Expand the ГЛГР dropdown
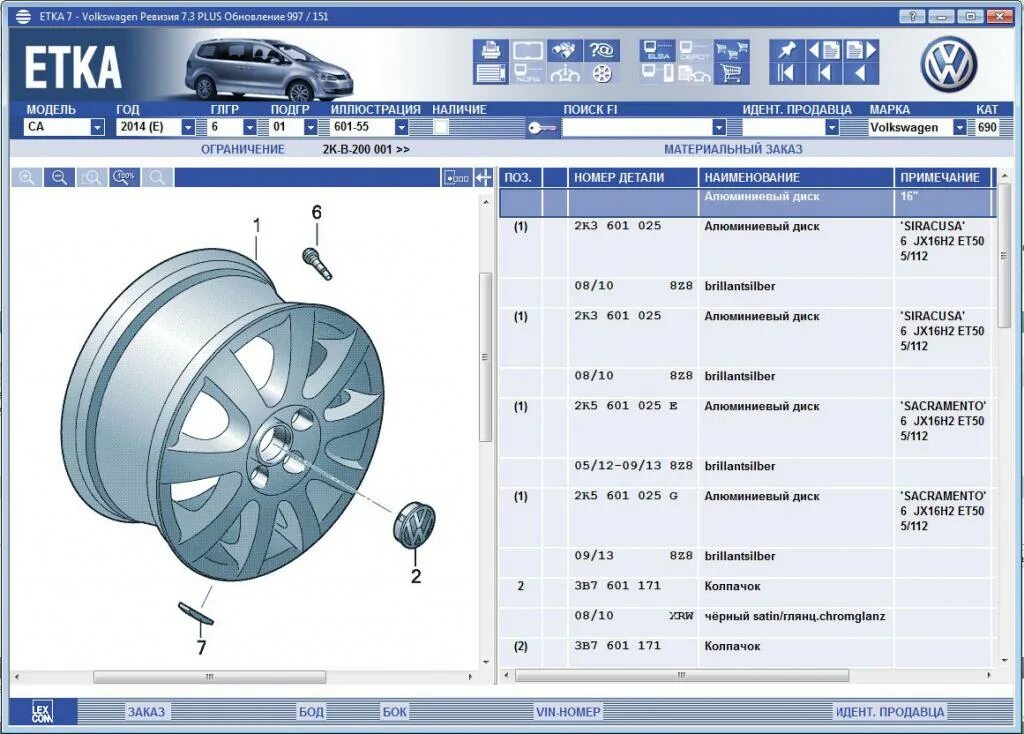1024x734 pixels. pyautogui.click(x=249, y=127)
